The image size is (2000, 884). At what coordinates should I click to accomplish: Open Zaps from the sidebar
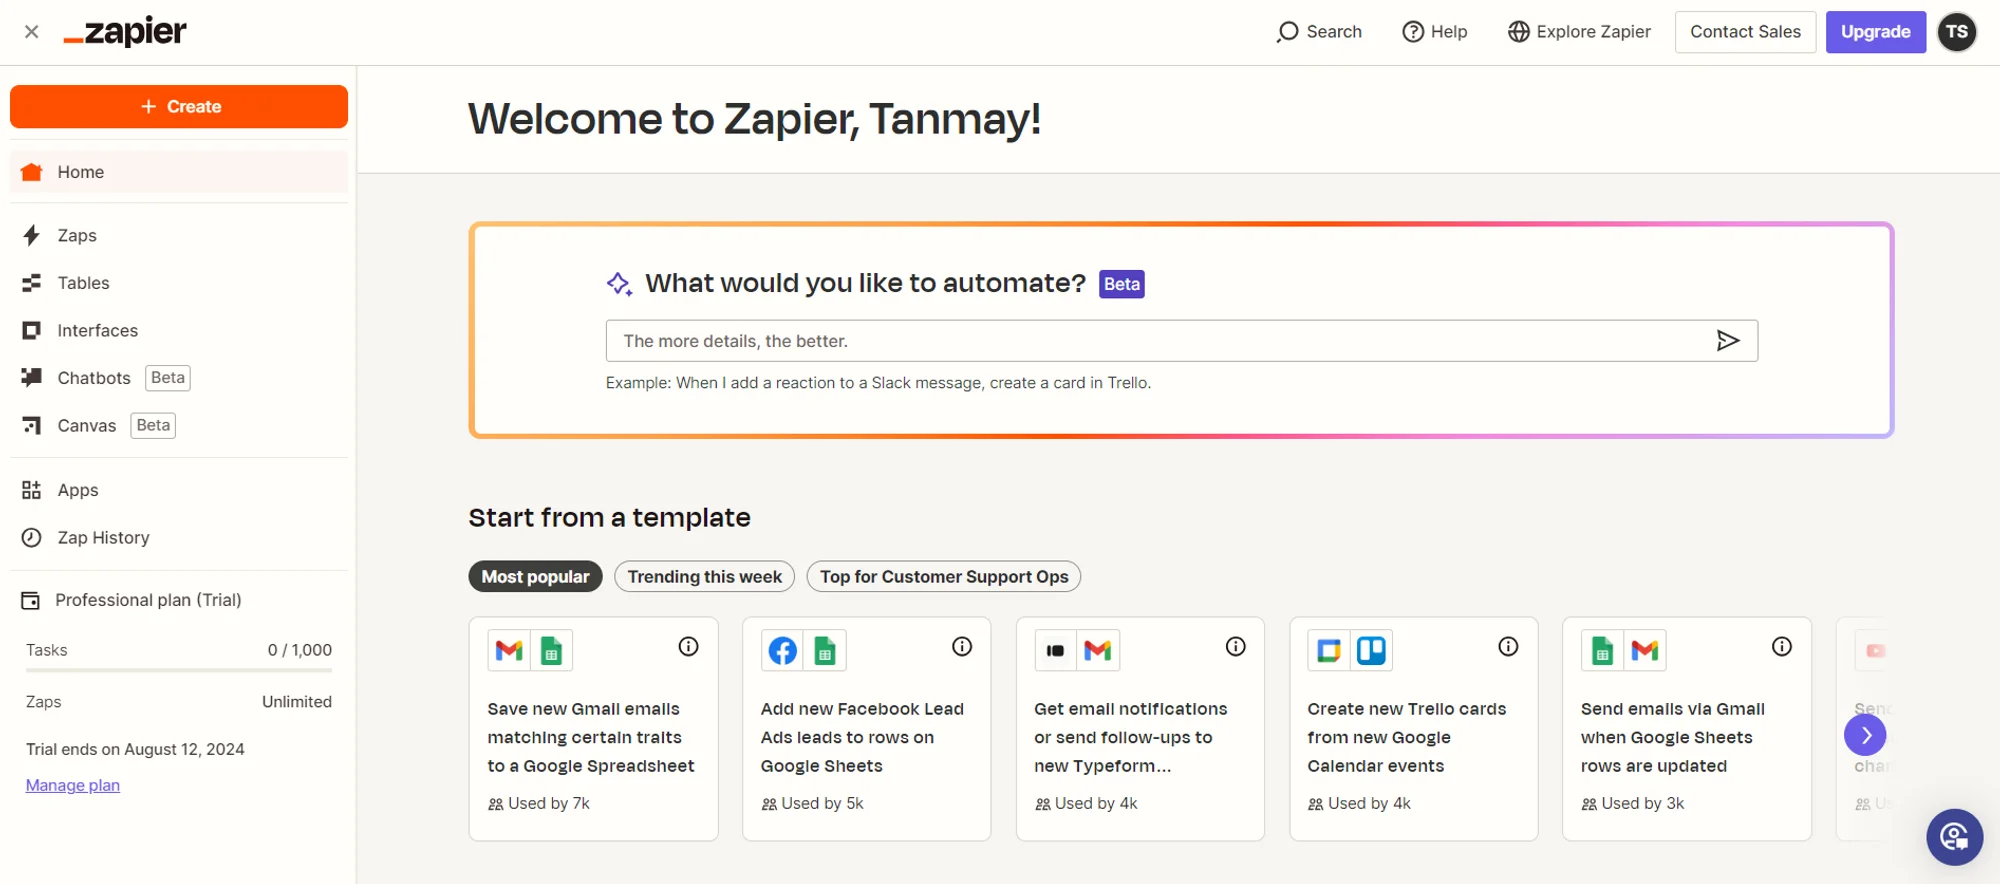[179, 235]
